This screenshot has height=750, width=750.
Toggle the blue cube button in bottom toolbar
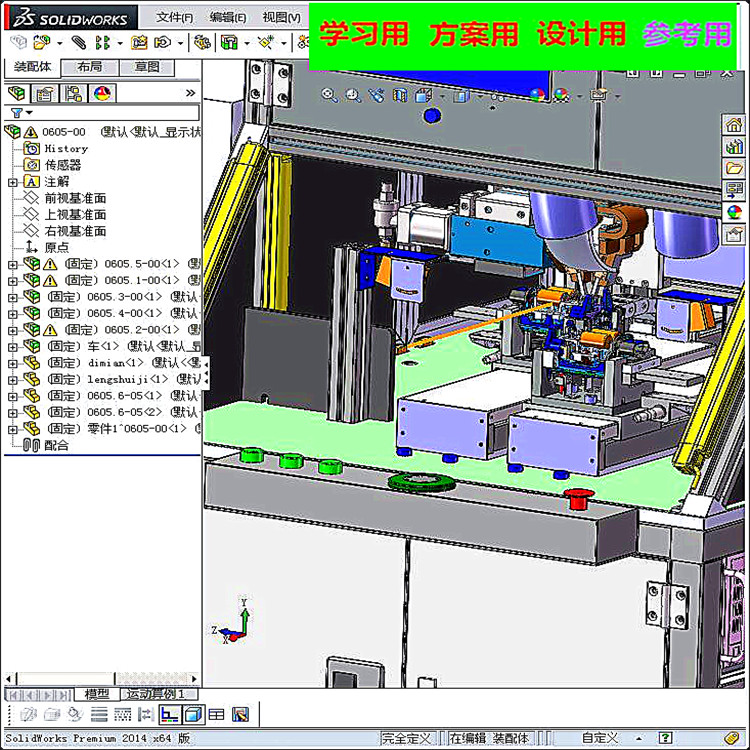coord(192,715)
